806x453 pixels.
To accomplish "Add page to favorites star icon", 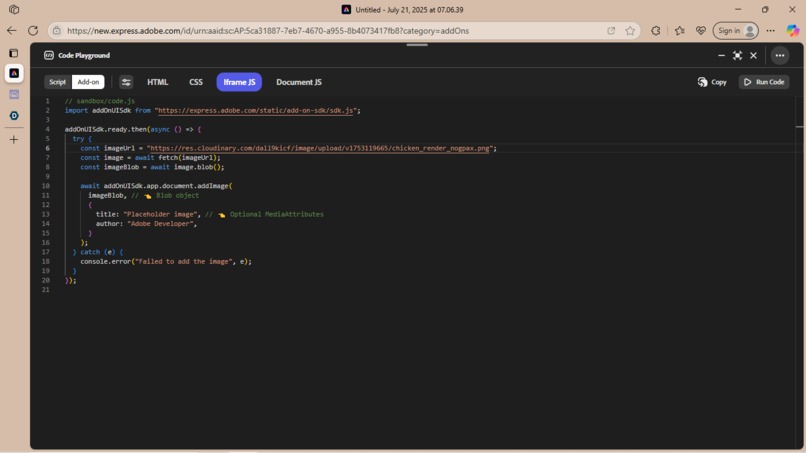I will click(x=630, y=30).
